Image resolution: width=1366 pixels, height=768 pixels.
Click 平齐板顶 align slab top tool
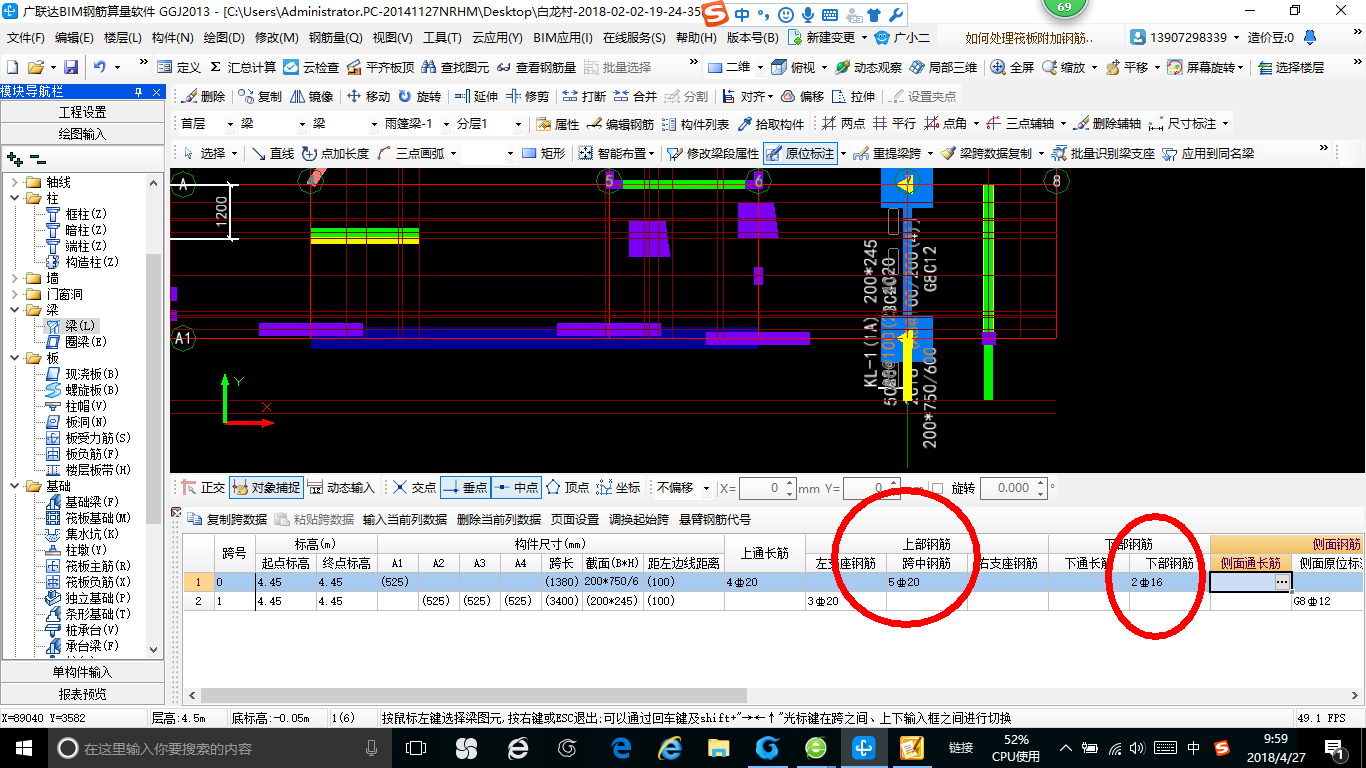click(380, 67)
